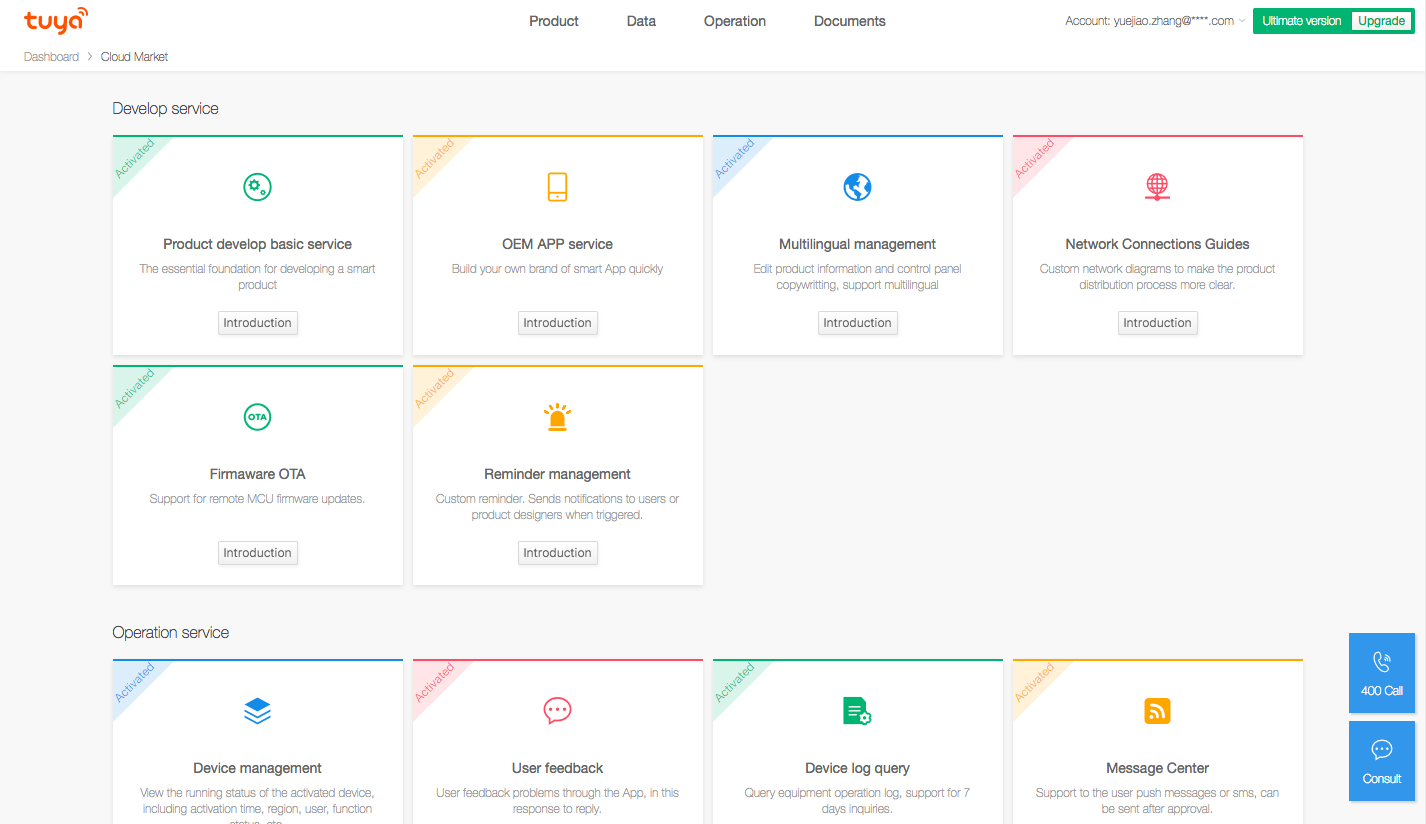
Task: Select the Reminder management title
Action: 558,474
